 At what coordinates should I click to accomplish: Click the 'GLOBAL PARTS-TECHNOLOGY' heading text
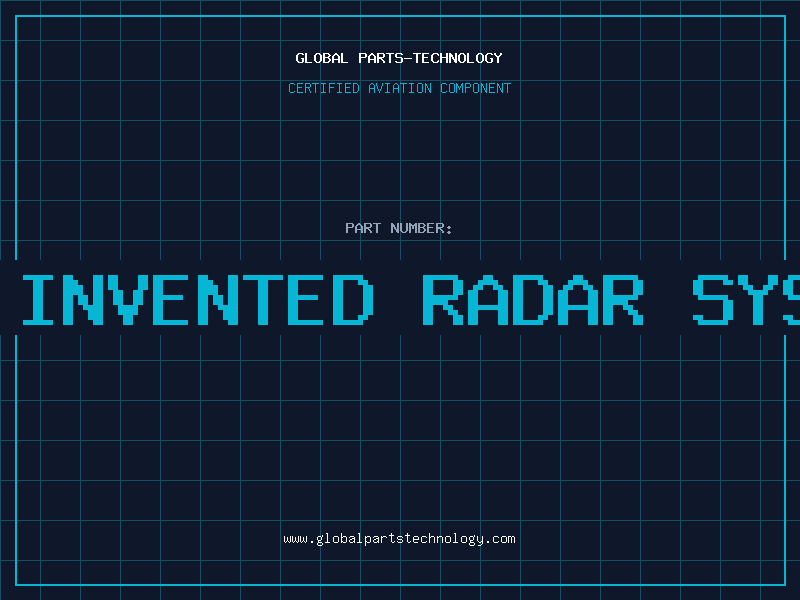[399, 58]
